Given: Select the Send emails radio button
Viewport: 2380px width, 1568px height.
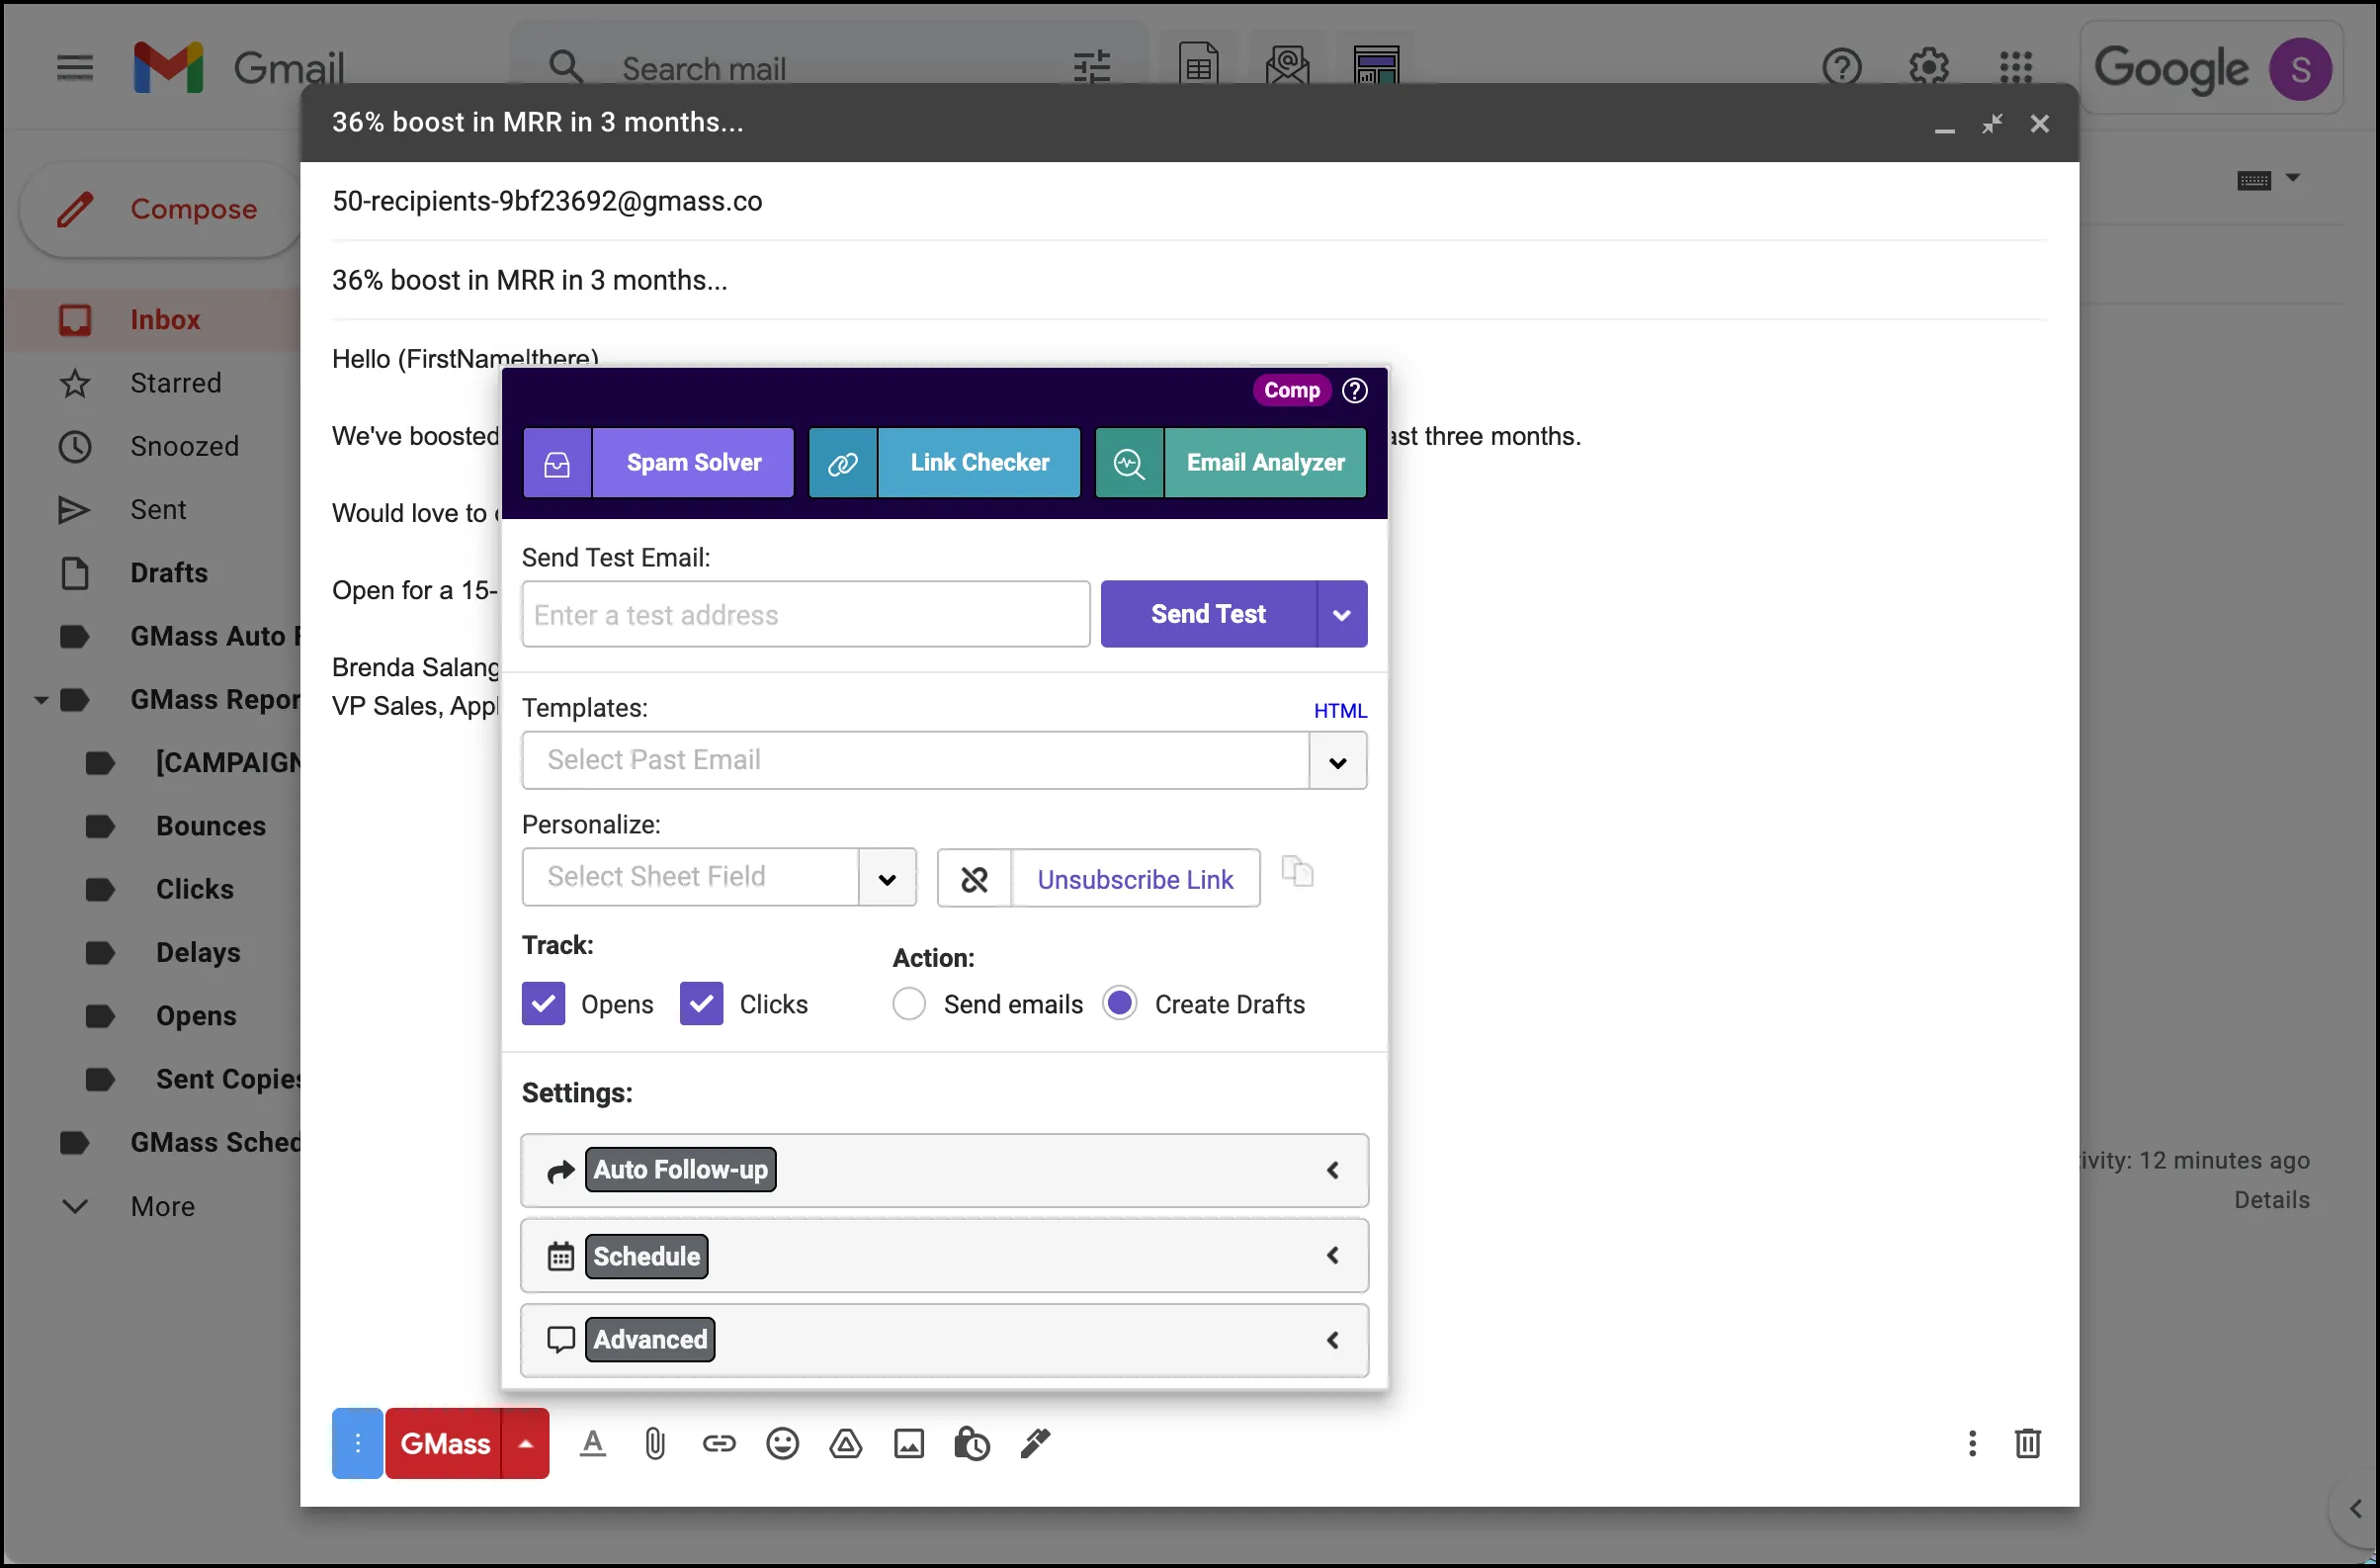Looking at the screenshot, I should [x=908, y=1003].
